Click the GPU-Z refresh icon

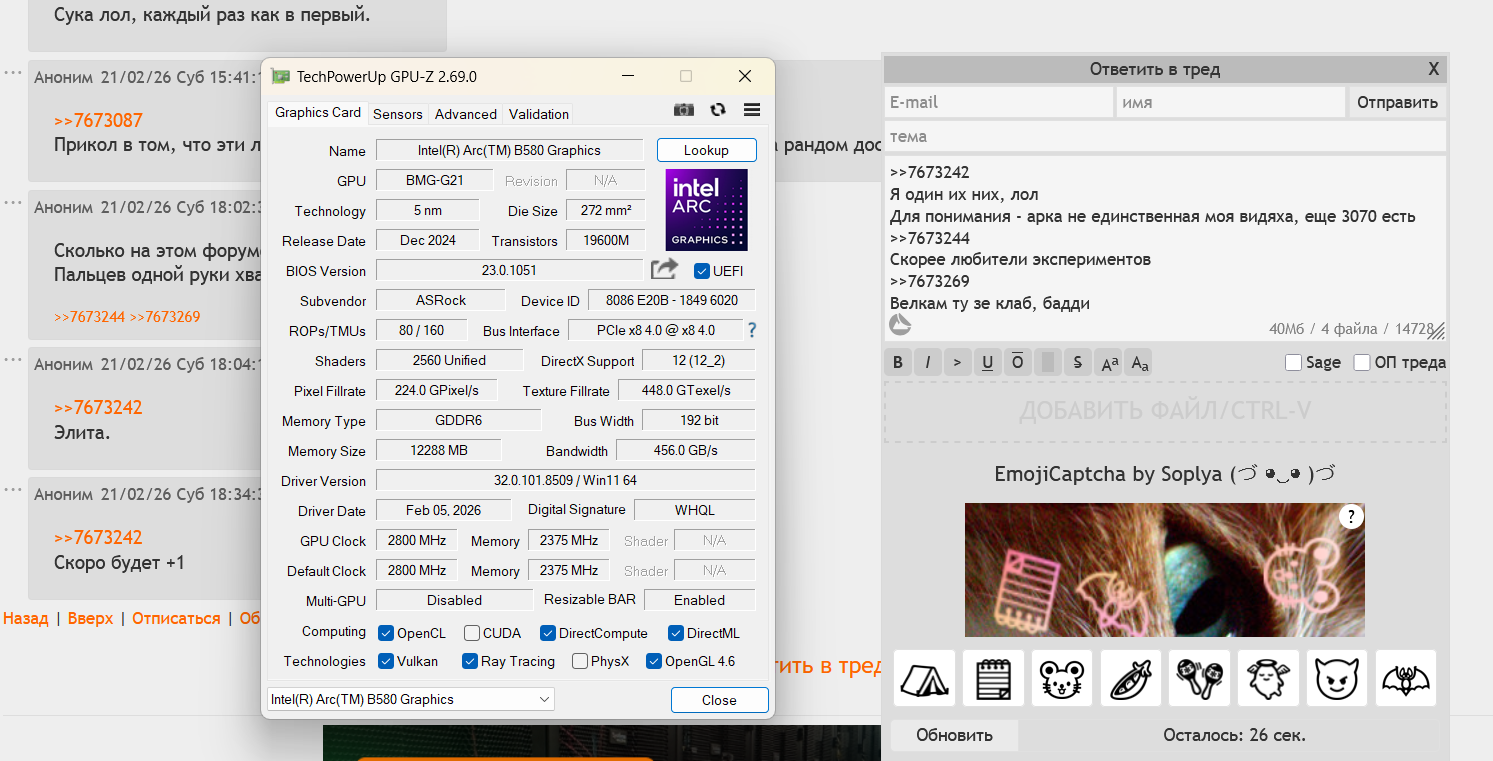click(718, 110)
